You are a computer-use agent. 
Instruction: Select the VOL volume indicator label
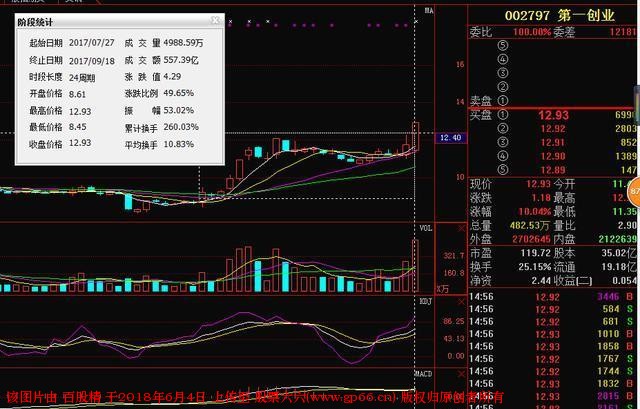point(427,228)
